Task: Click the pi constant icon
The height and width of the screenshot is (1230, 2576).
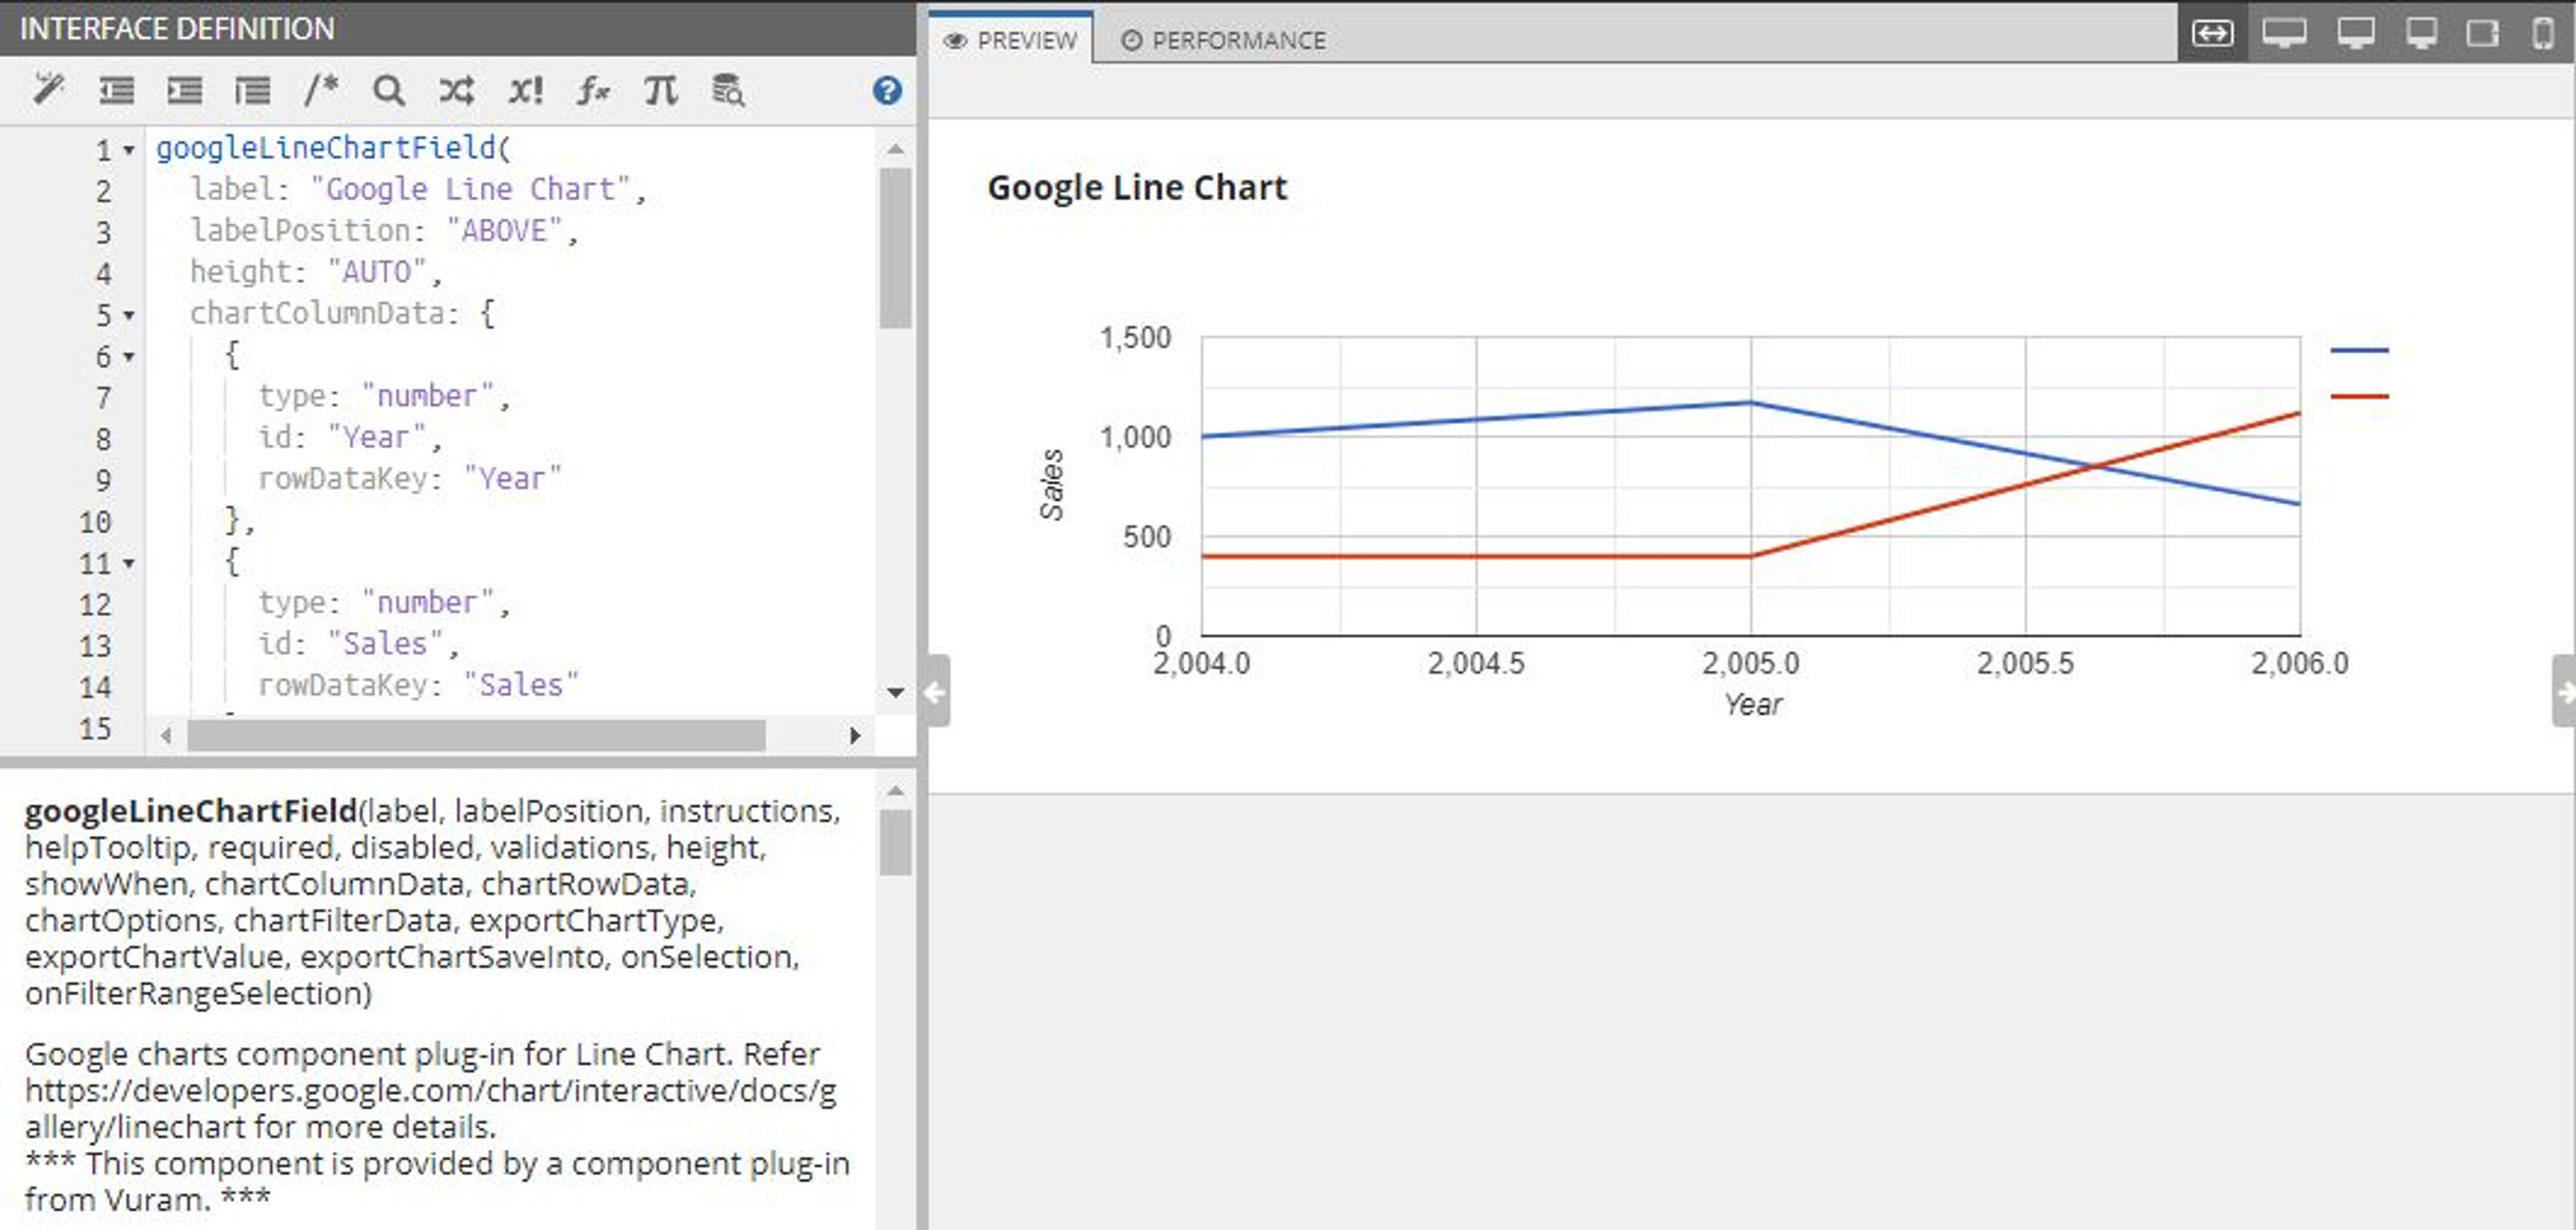Action: pyautogui.click(x=660, y=91)
